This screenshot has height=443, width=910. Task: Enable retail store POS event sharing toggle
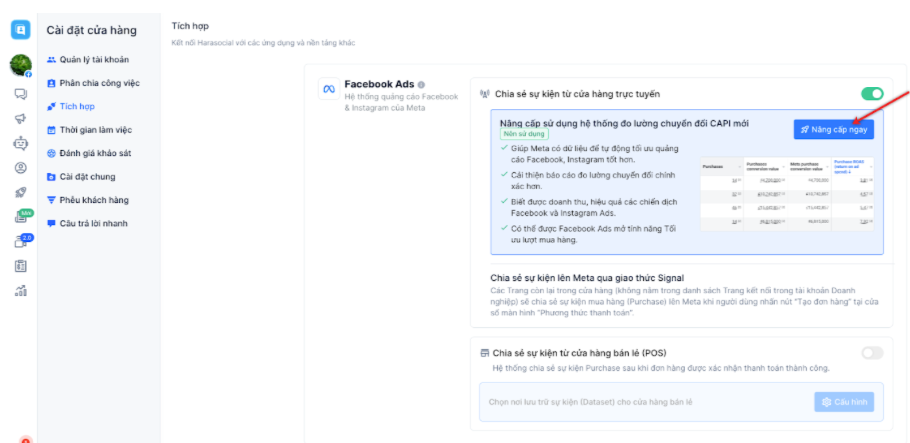click(x=872, y=353)
